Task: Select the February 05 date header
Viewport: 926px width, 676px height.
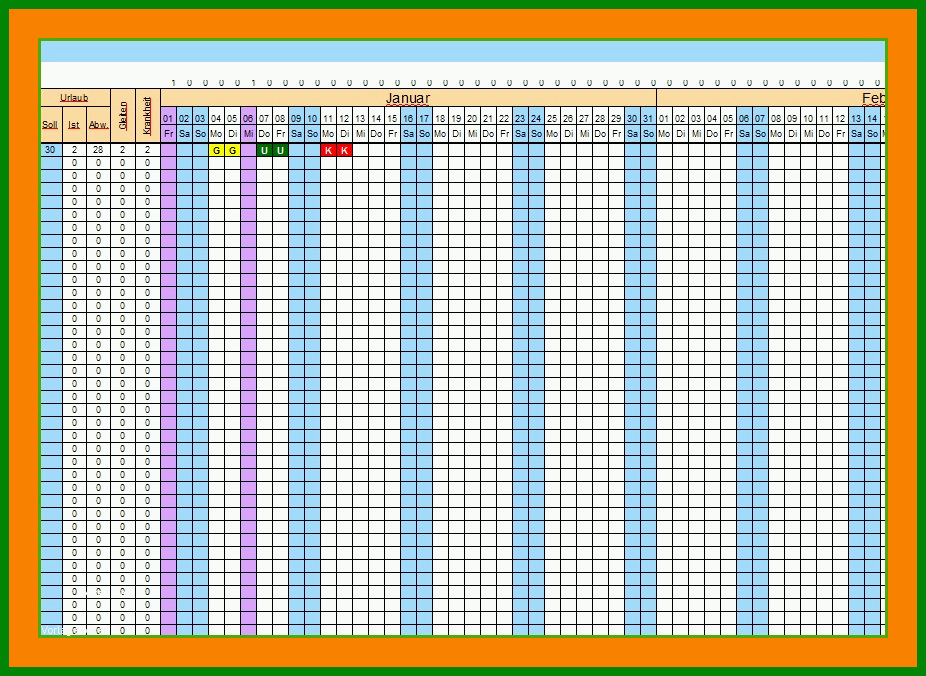Action: pos(728,118)
